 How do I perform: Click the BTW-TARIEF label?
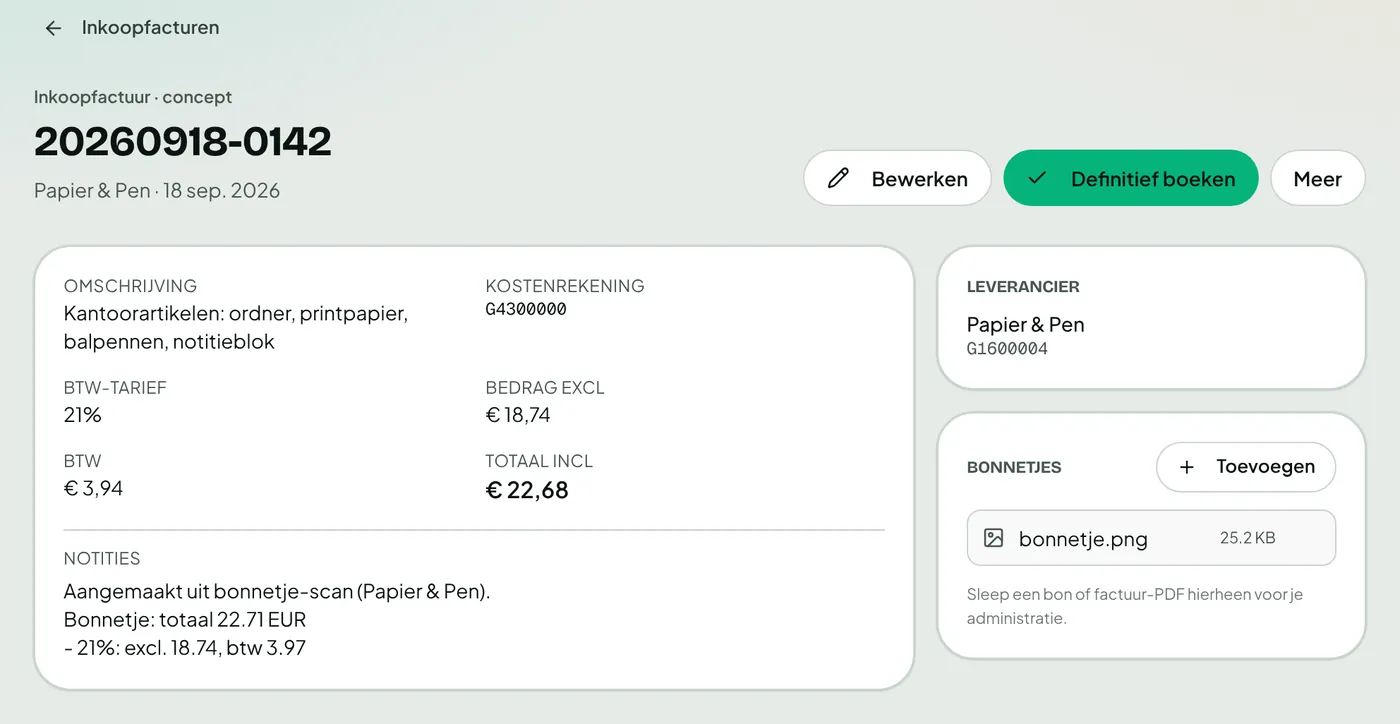[x=115, y=388]
